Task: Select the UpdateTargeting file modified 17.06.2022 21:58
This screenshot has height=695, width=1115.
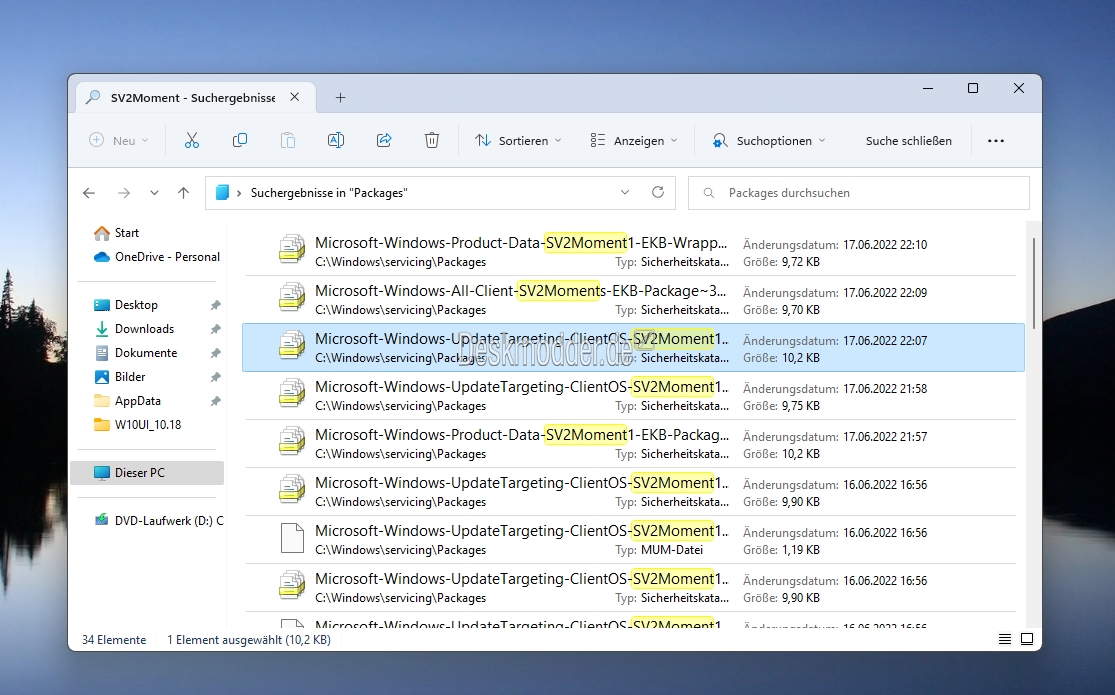Action: click(x=633, y=396)
